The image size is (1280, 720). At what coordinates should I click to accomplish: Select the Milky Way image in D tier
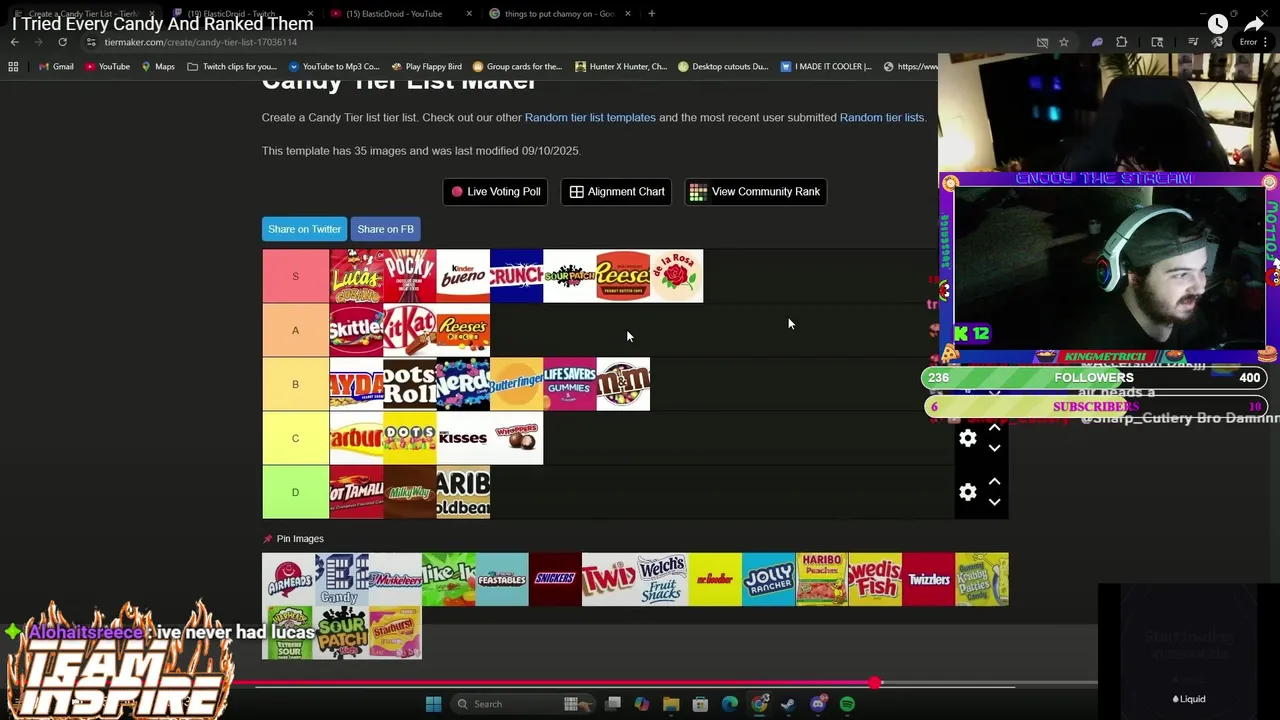point(410,492)
